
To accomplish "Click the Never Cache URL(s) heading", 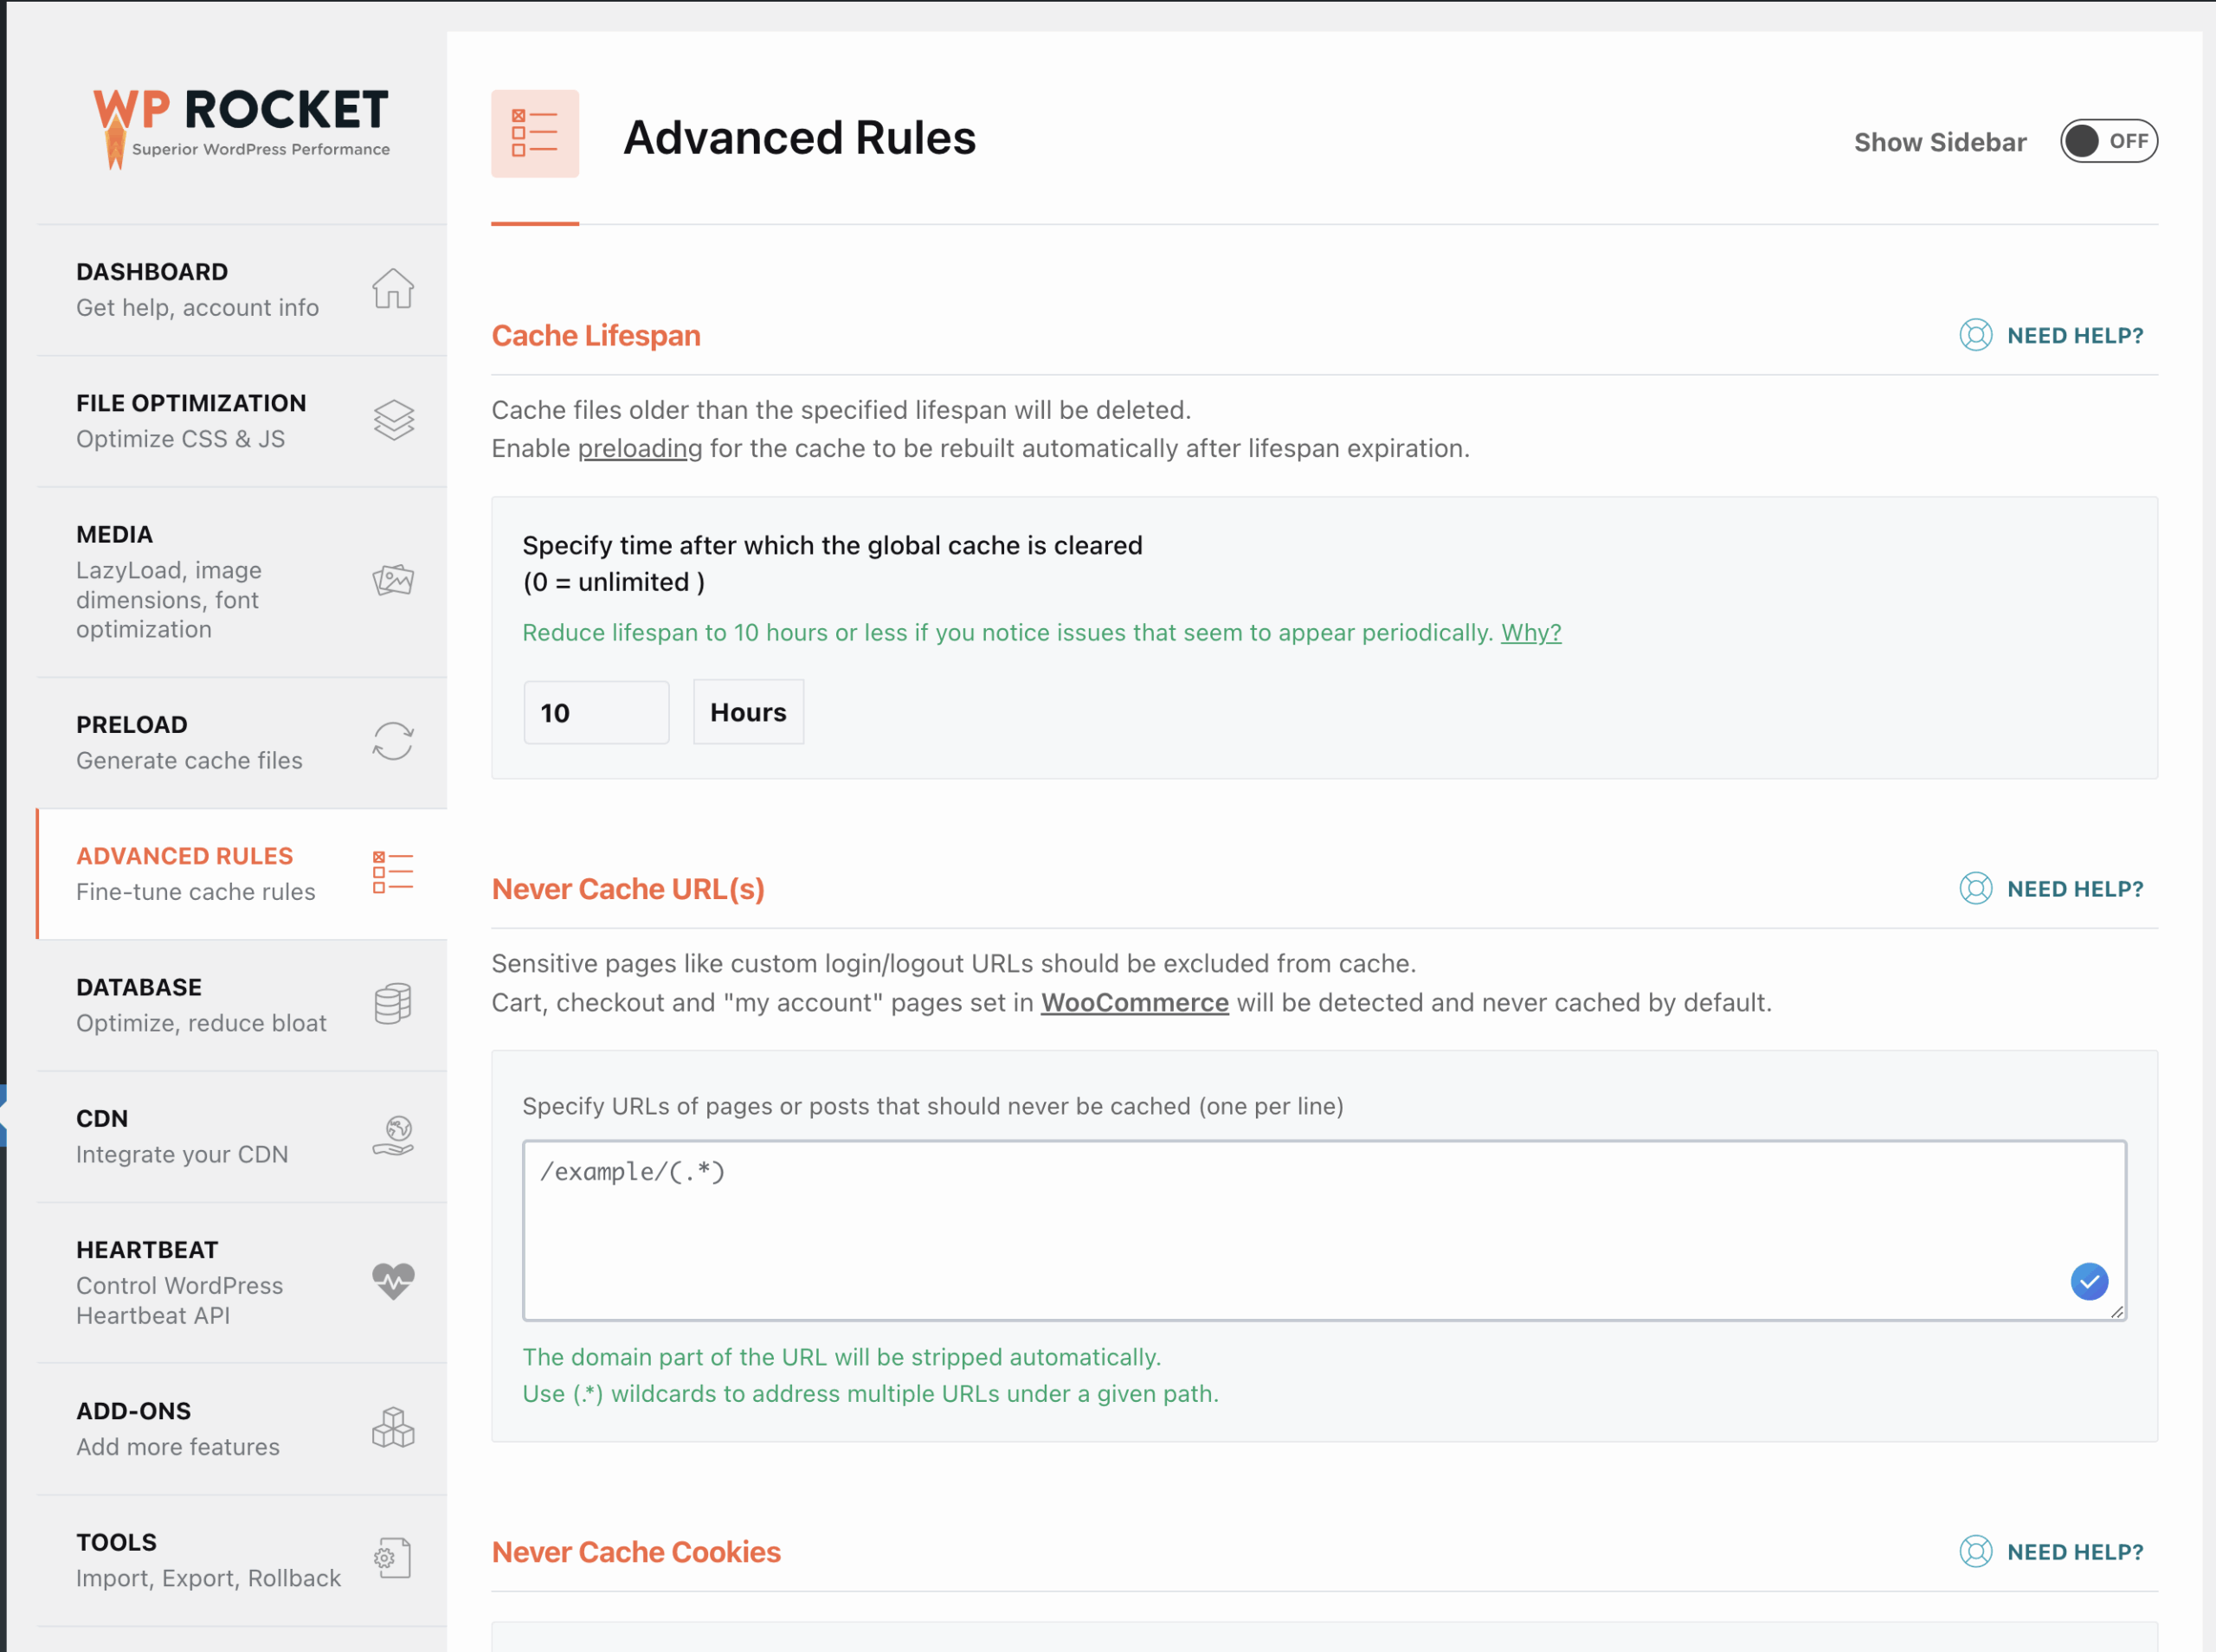I will point(628,888).
